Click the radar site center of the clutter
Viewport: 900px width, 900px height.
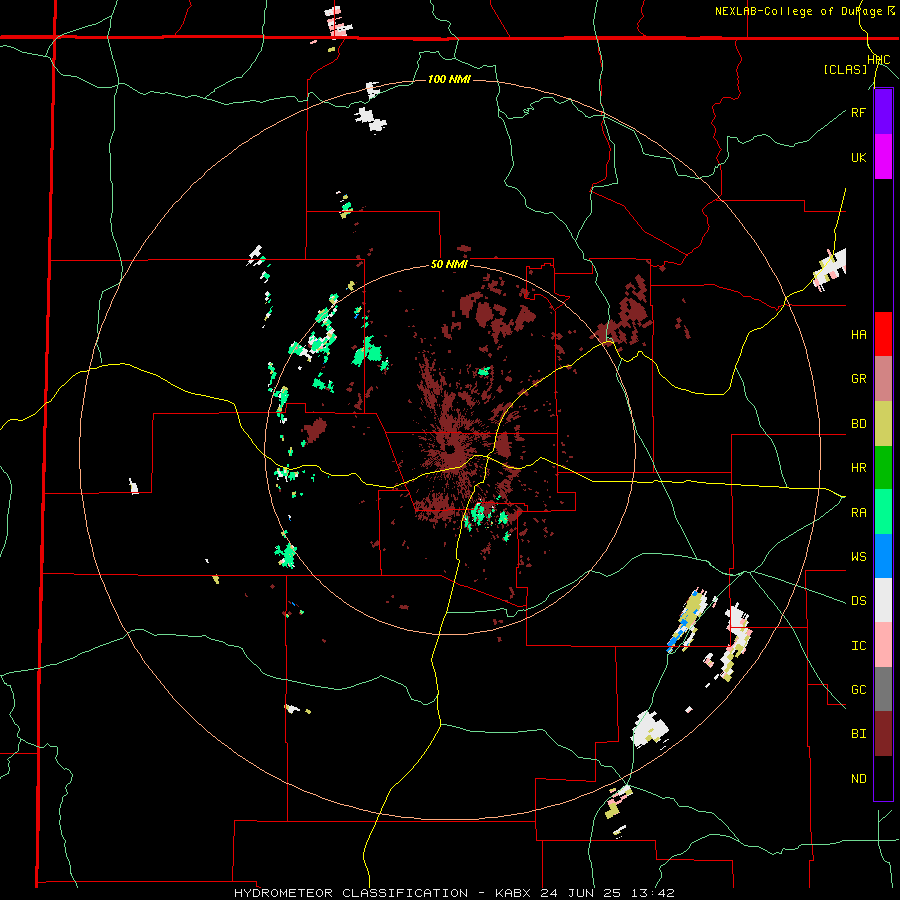tap(449, 449)
